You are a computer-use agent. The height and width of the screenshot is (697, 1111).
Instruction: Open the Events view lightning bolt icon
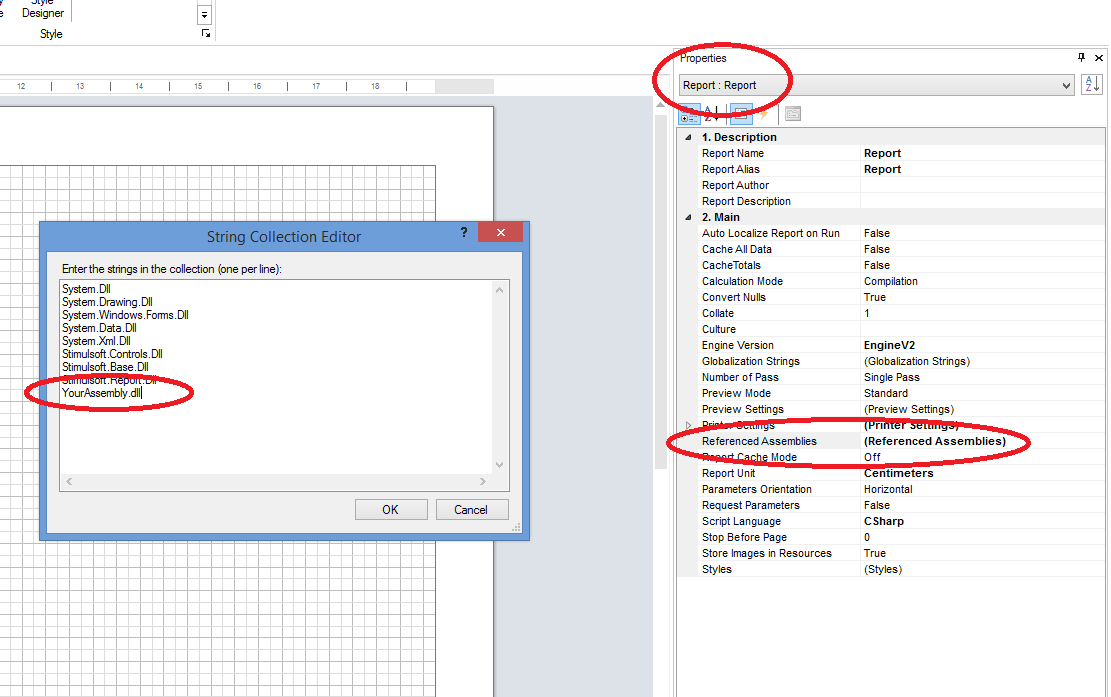tap(762, 114)
